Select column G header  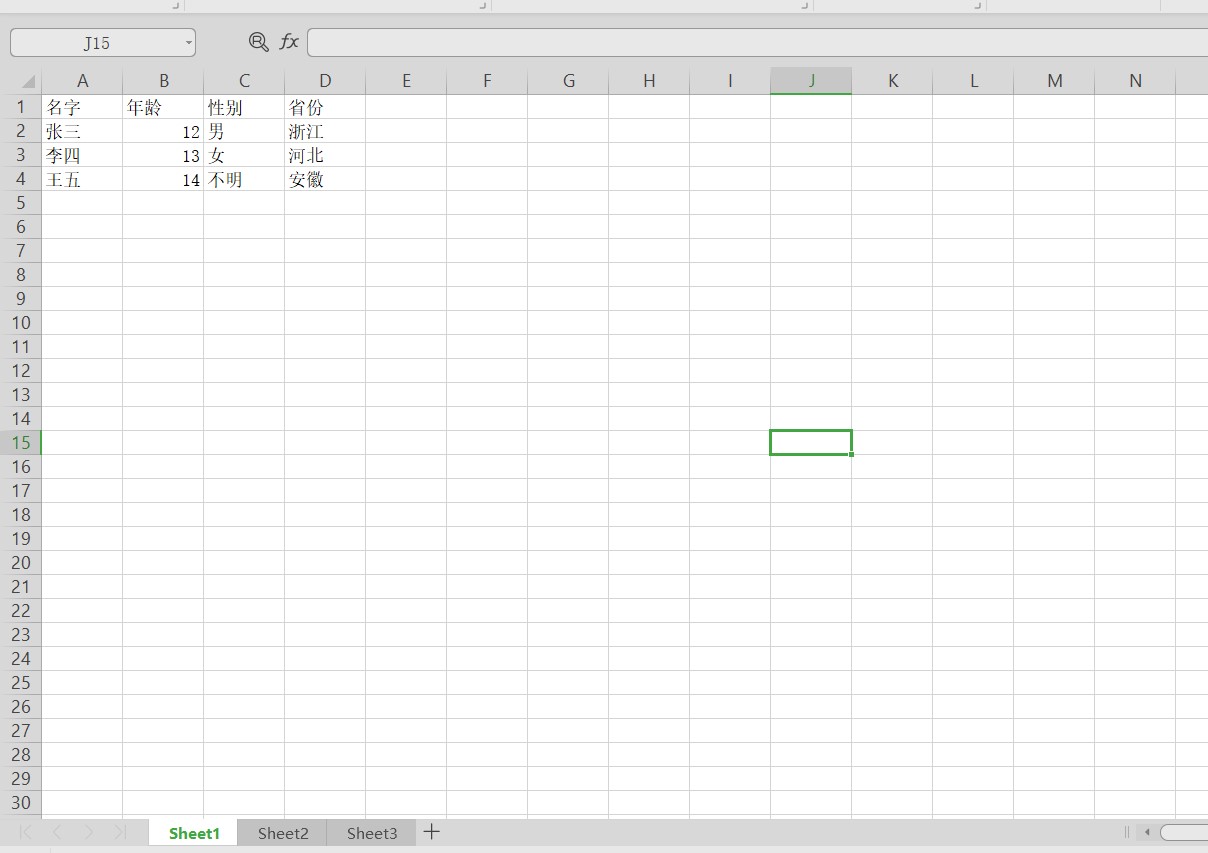coord(568,81)
